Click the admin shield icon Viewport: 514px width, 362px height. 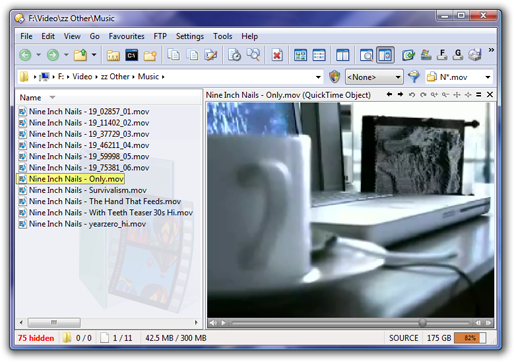(x=334, y=77)
